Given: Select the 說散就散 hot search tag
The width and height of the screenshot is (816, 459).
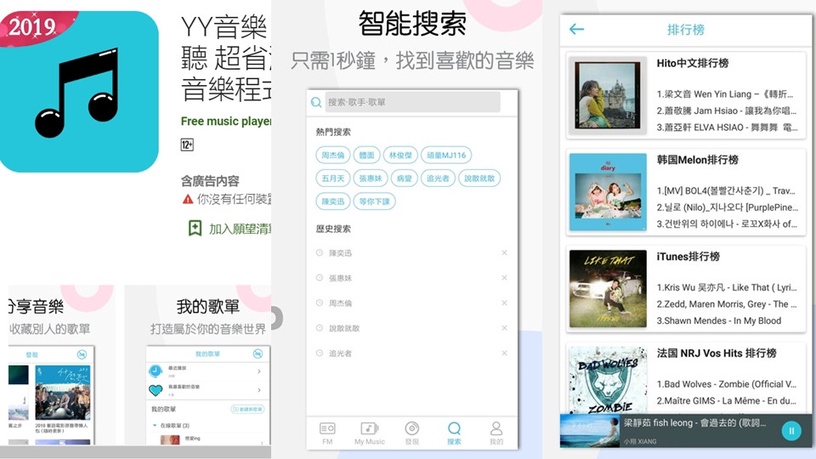Looking at the screenshot, I should tap(479, 178).
